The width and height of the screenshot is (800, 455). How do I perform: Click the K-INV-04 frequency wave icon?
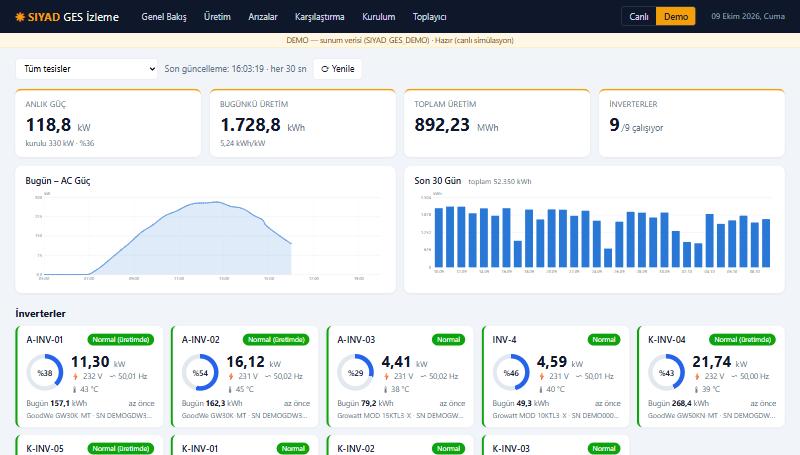735,376
